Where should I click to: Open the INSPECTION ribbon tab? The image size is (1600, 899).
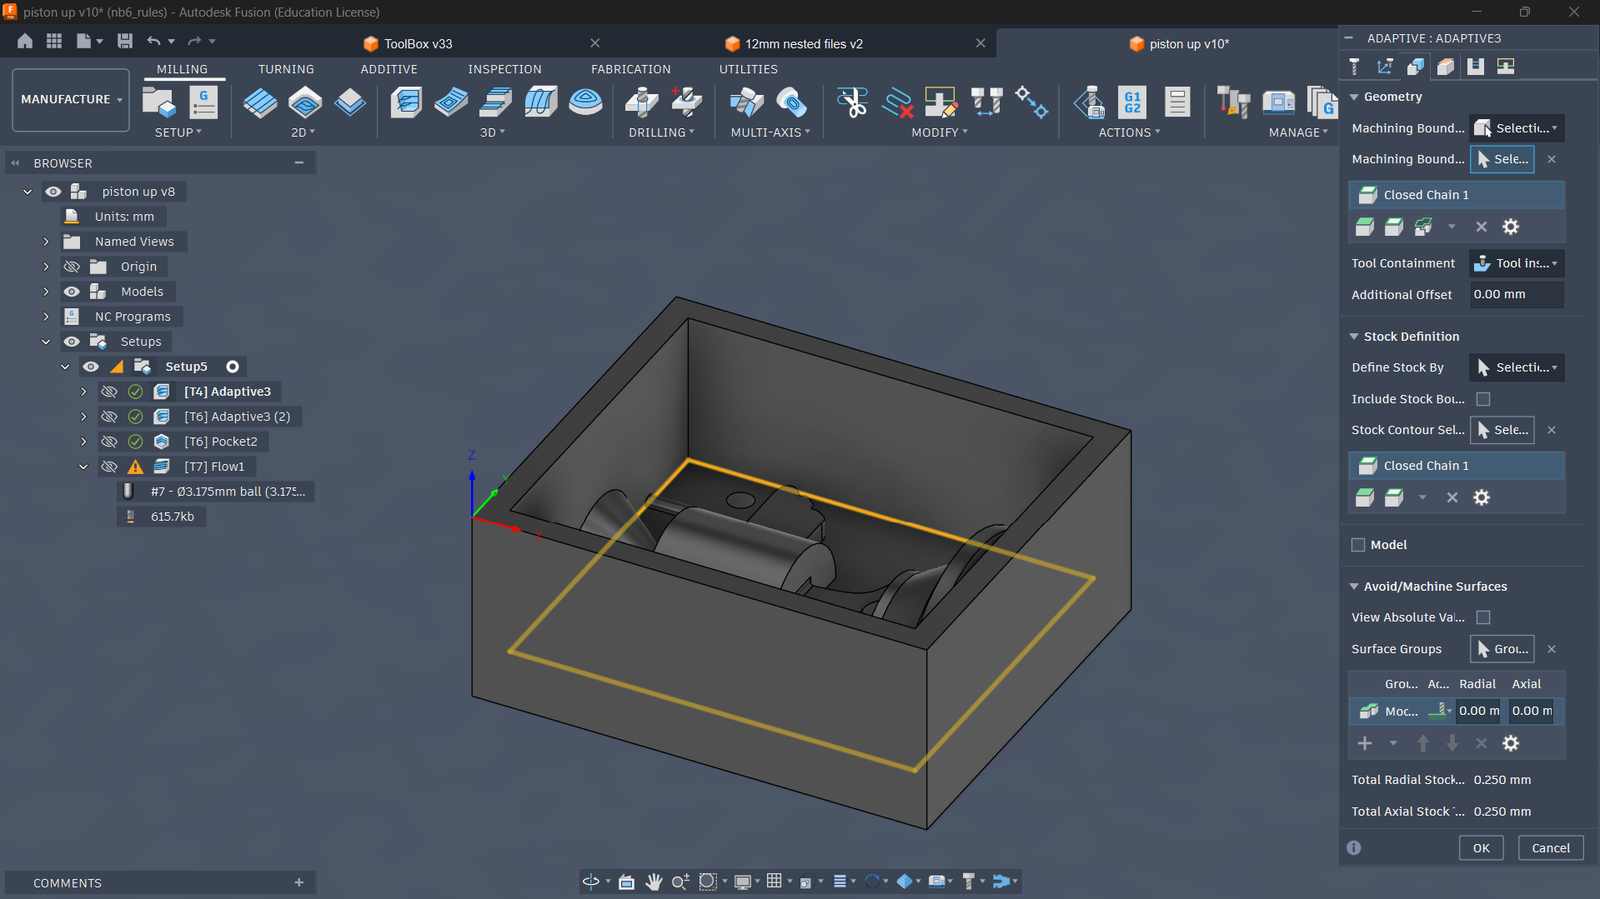click(504, 69)
